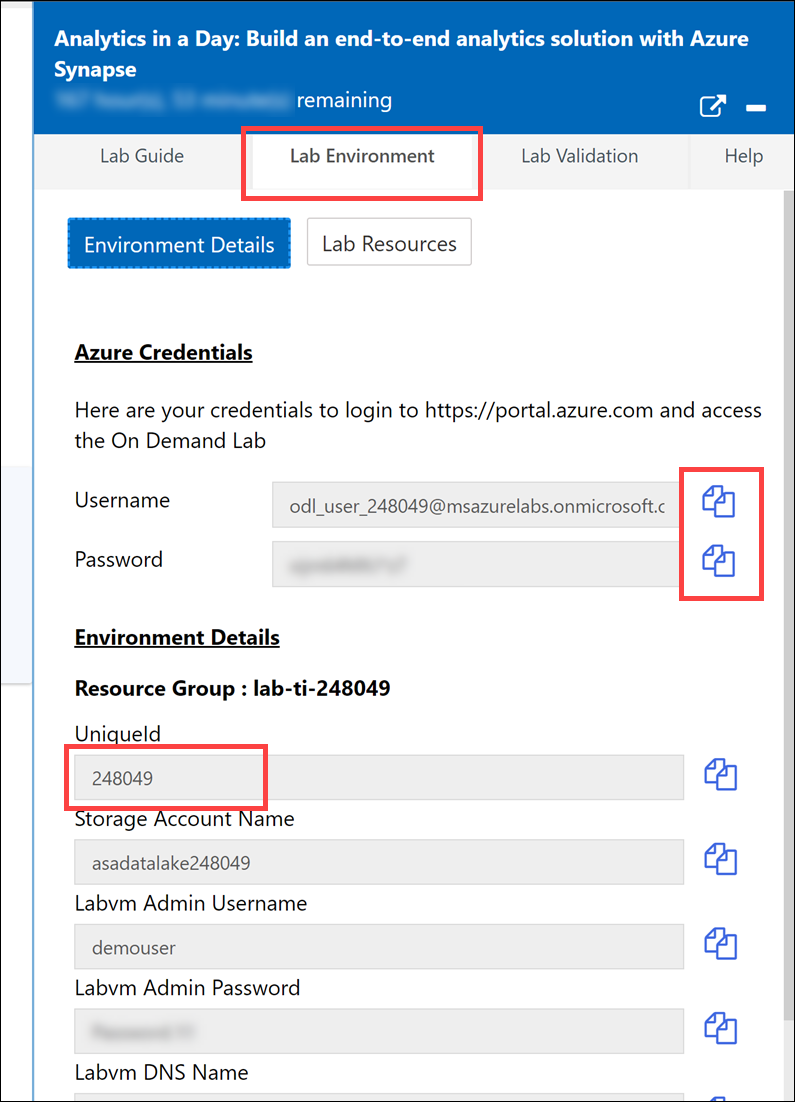795x1102 pixels.
Task: Go to the Help tab
Action: tap(743, 156)
